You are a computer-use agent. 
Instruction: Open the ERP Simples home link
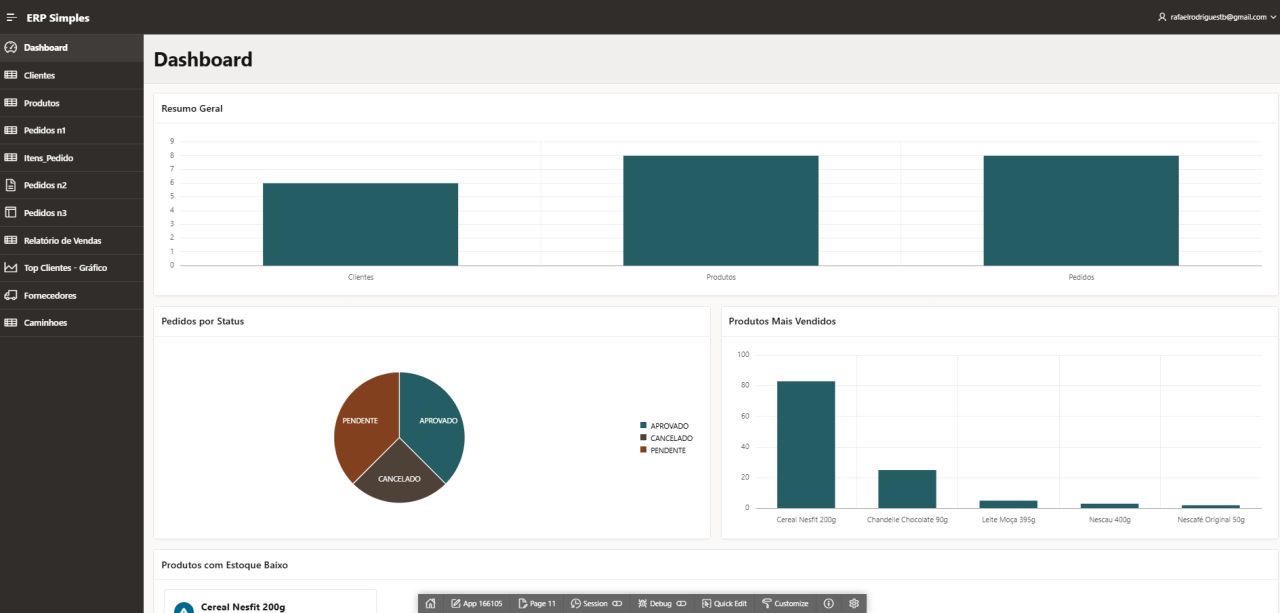point(58,17)
